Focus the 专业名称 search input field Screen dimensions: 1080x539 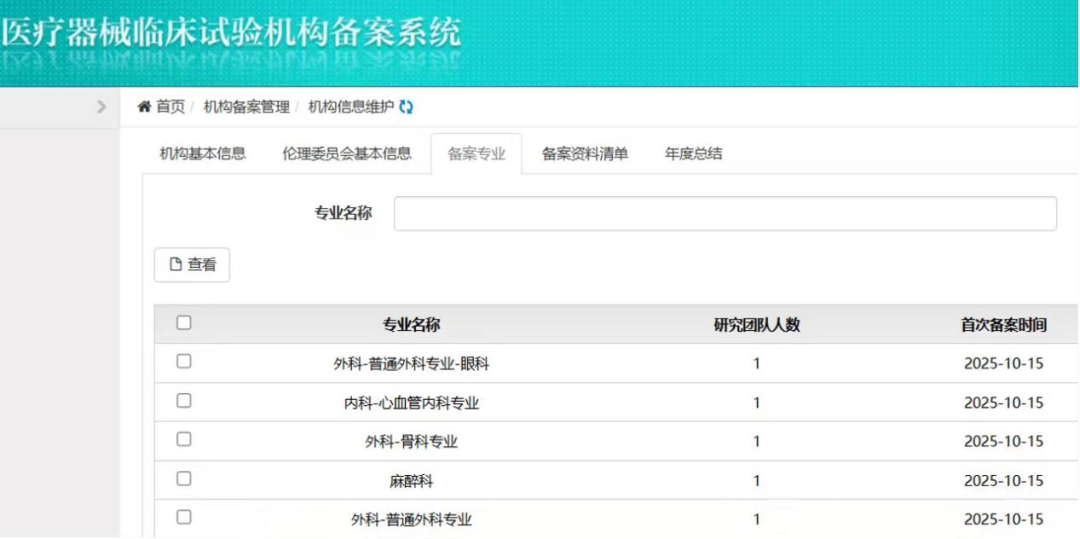724,214
